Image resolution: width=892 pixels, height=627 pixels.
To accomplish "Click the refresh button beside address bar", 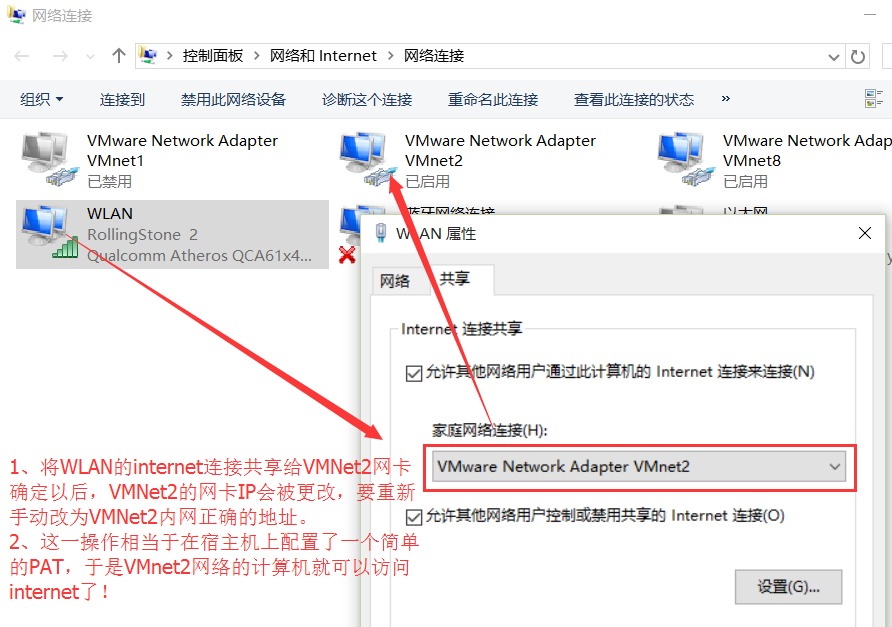I will (x=857, y=56).
